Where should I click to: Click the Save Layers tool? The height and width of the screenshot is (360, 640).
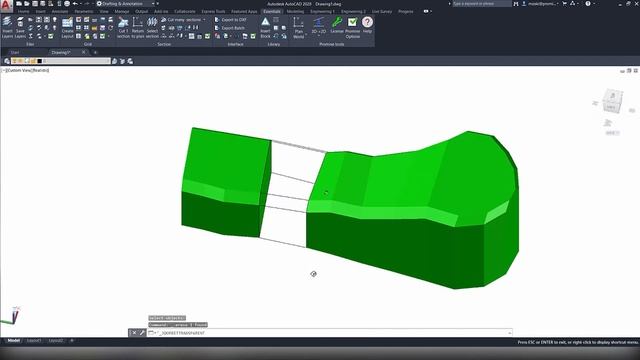point(20,28)
